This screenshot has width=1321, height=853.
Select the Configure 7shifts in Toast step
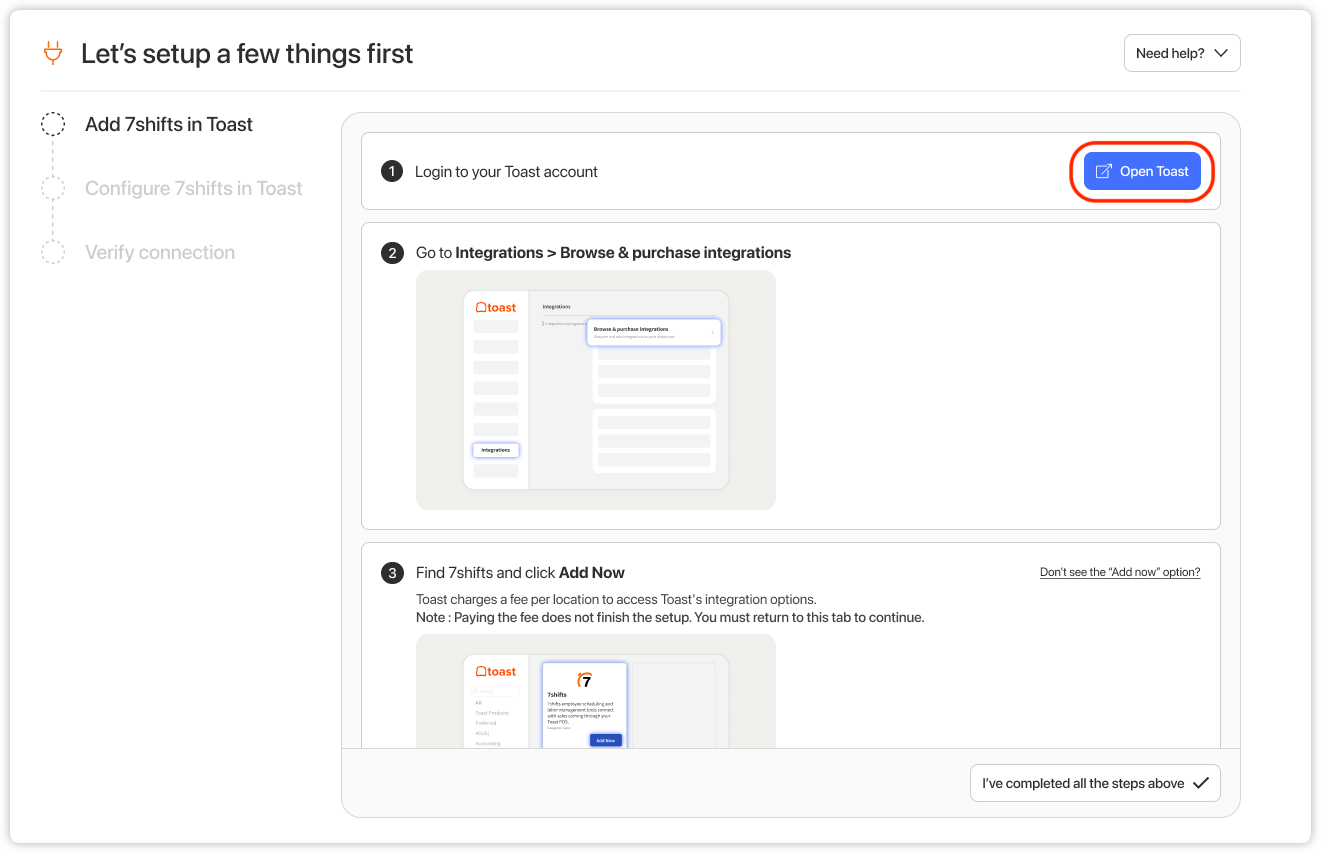point(193,189)
